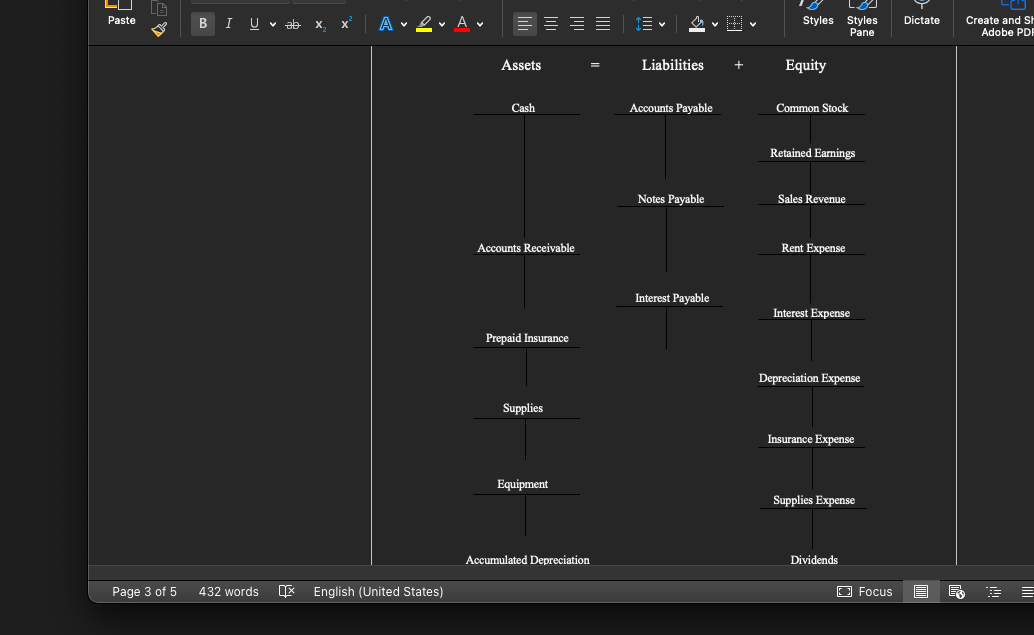Toggle Italic formatting
This screenshot has height=635, width=1034.
click(229, 24)
